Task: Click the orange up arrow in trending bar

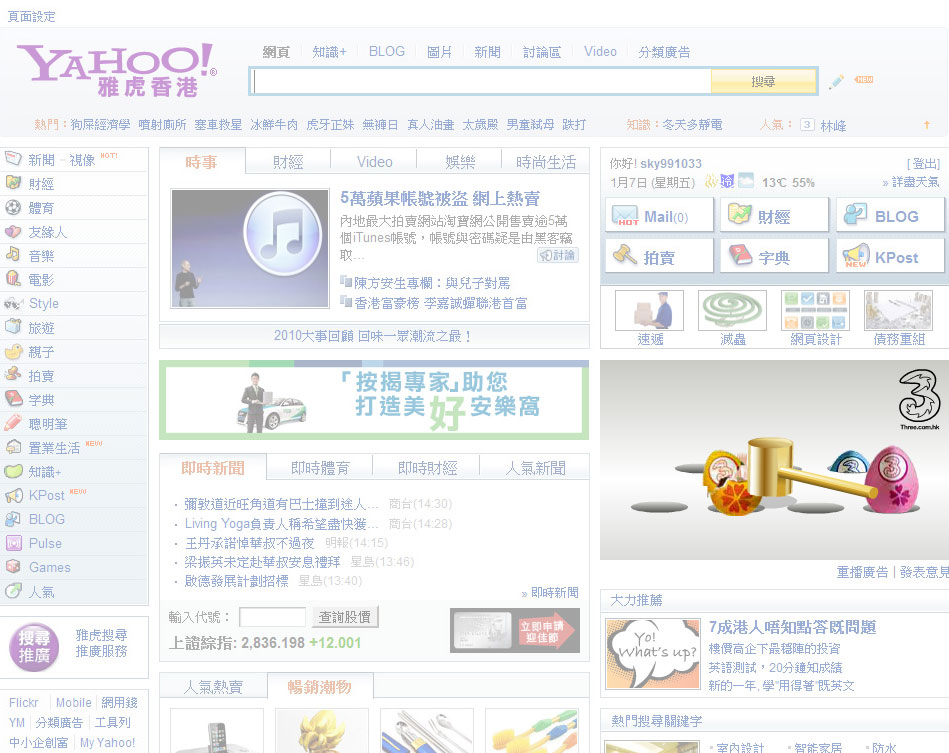Action: click(x=927, y=125)
